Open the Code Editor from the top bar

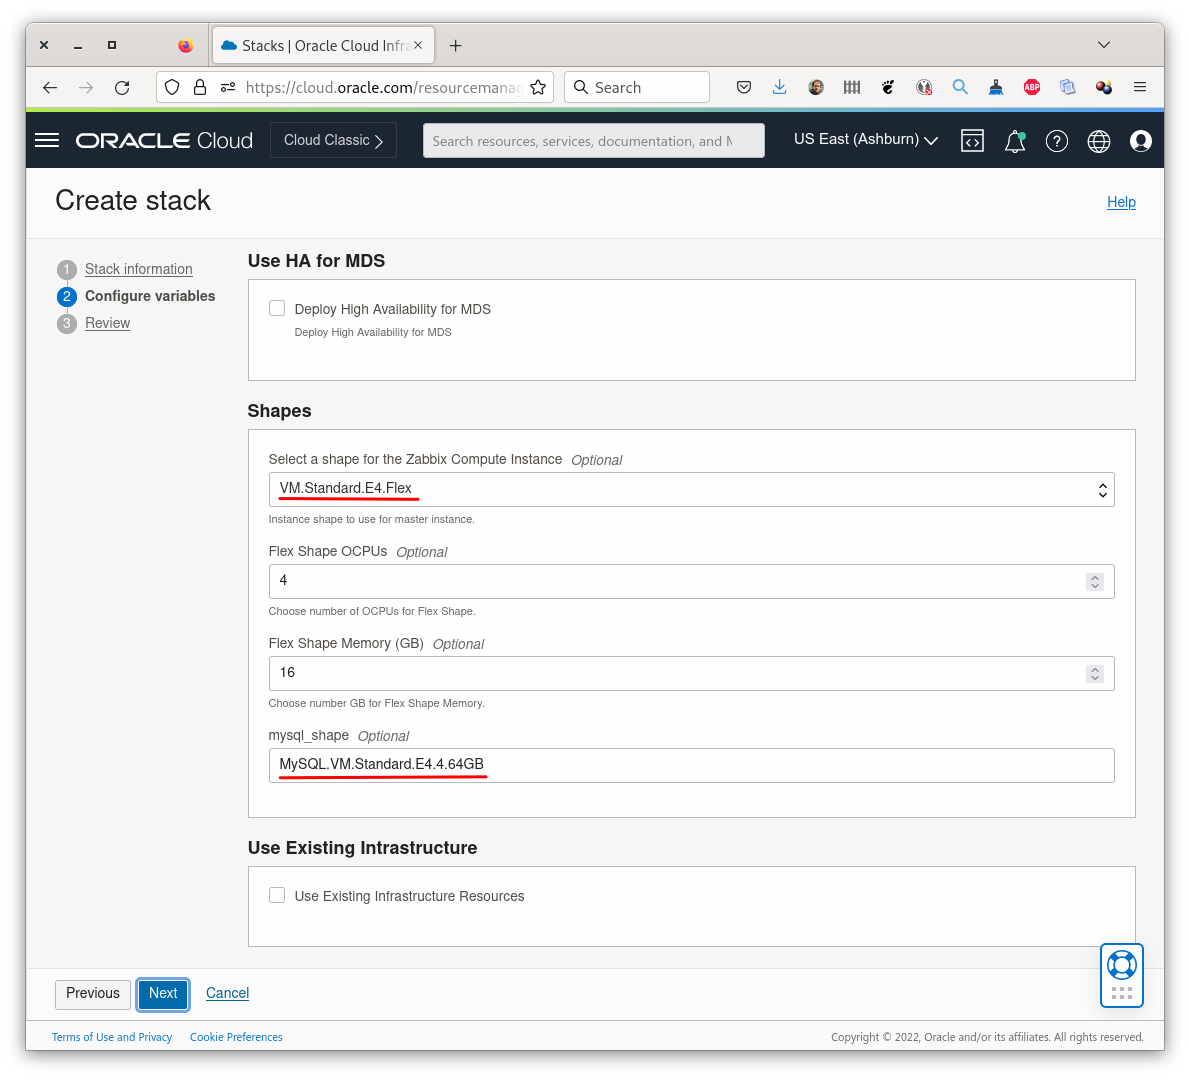[972, 141]
